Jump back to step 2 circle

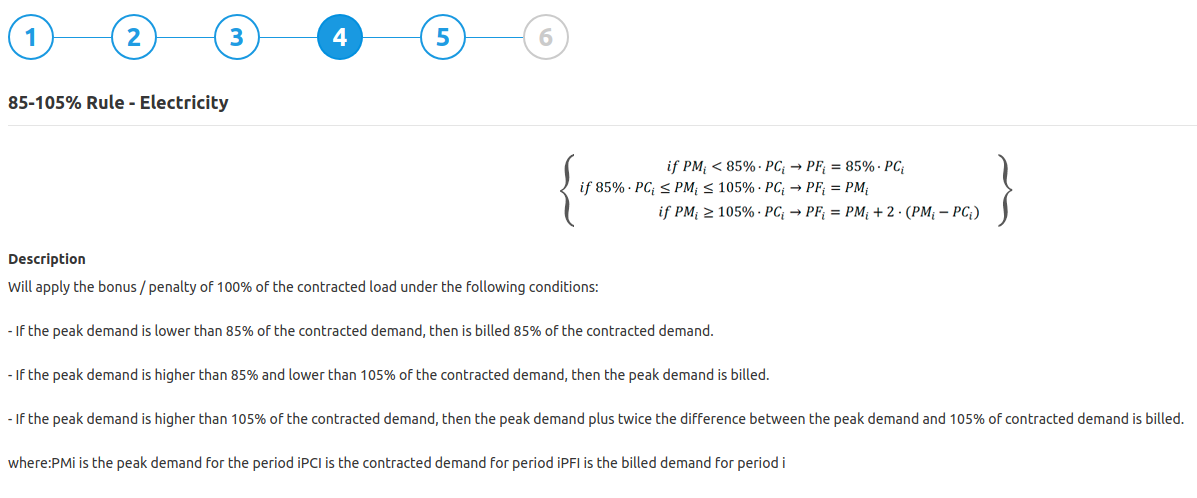point(134,37)
